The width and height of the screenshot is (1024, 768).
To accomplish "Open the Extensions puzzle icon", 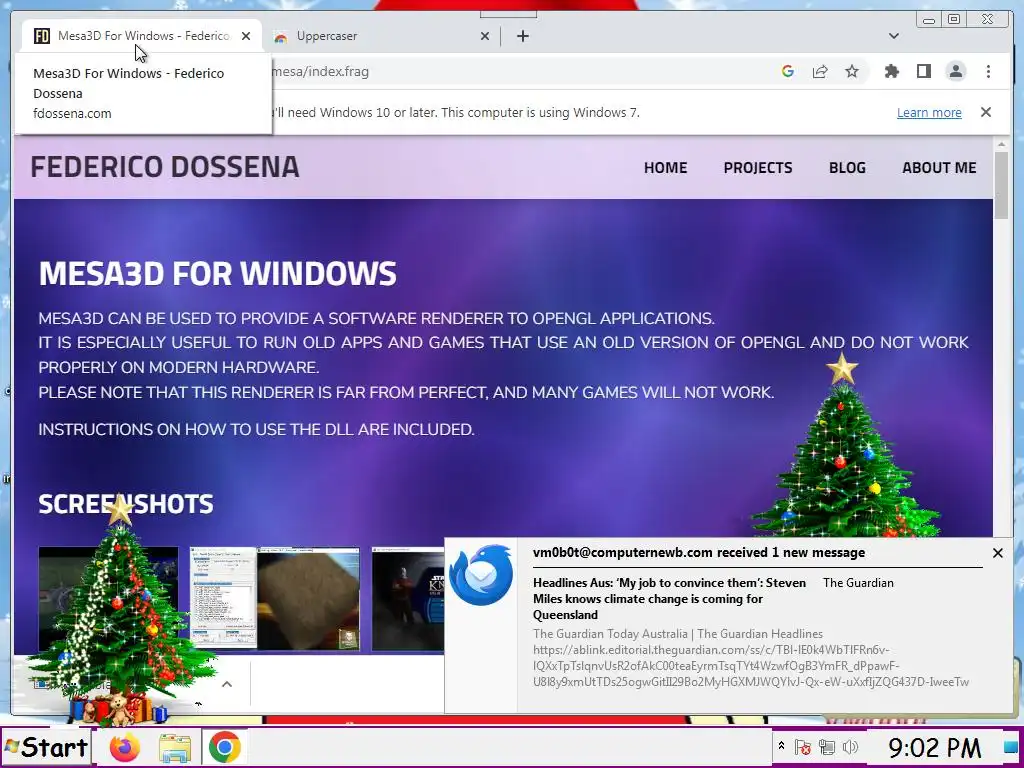I will tap(891, 71).
